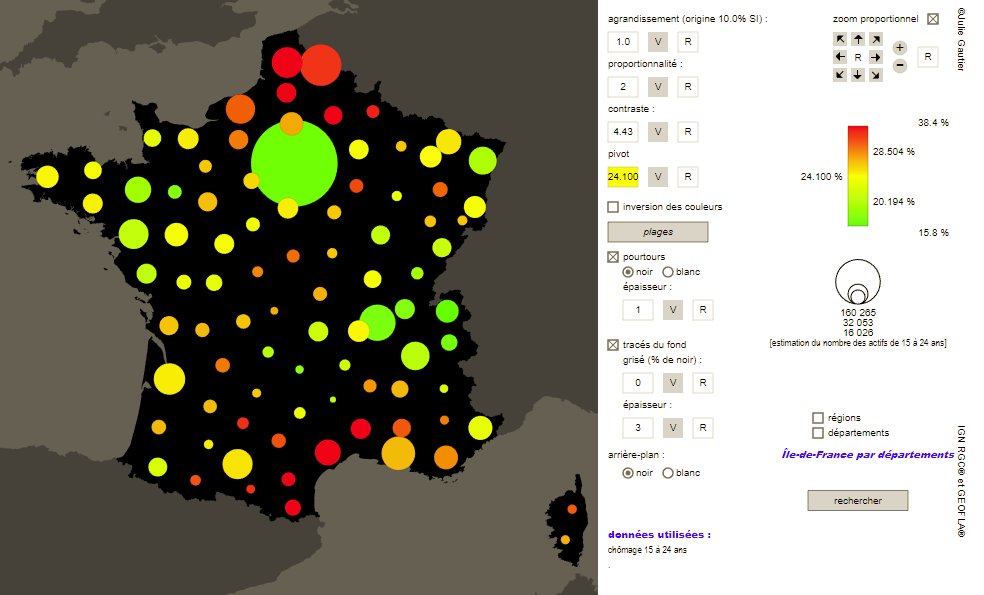This screenshot has height=595, width=984.
Task: Choose blanc for pourtours color
Action: (668, 272)
